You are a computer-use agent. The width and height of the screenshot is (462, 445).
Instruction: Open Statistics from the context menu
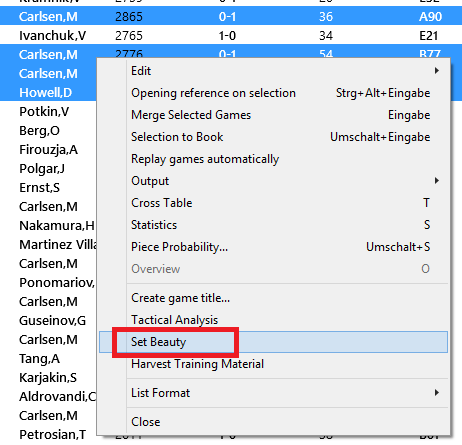273,225
